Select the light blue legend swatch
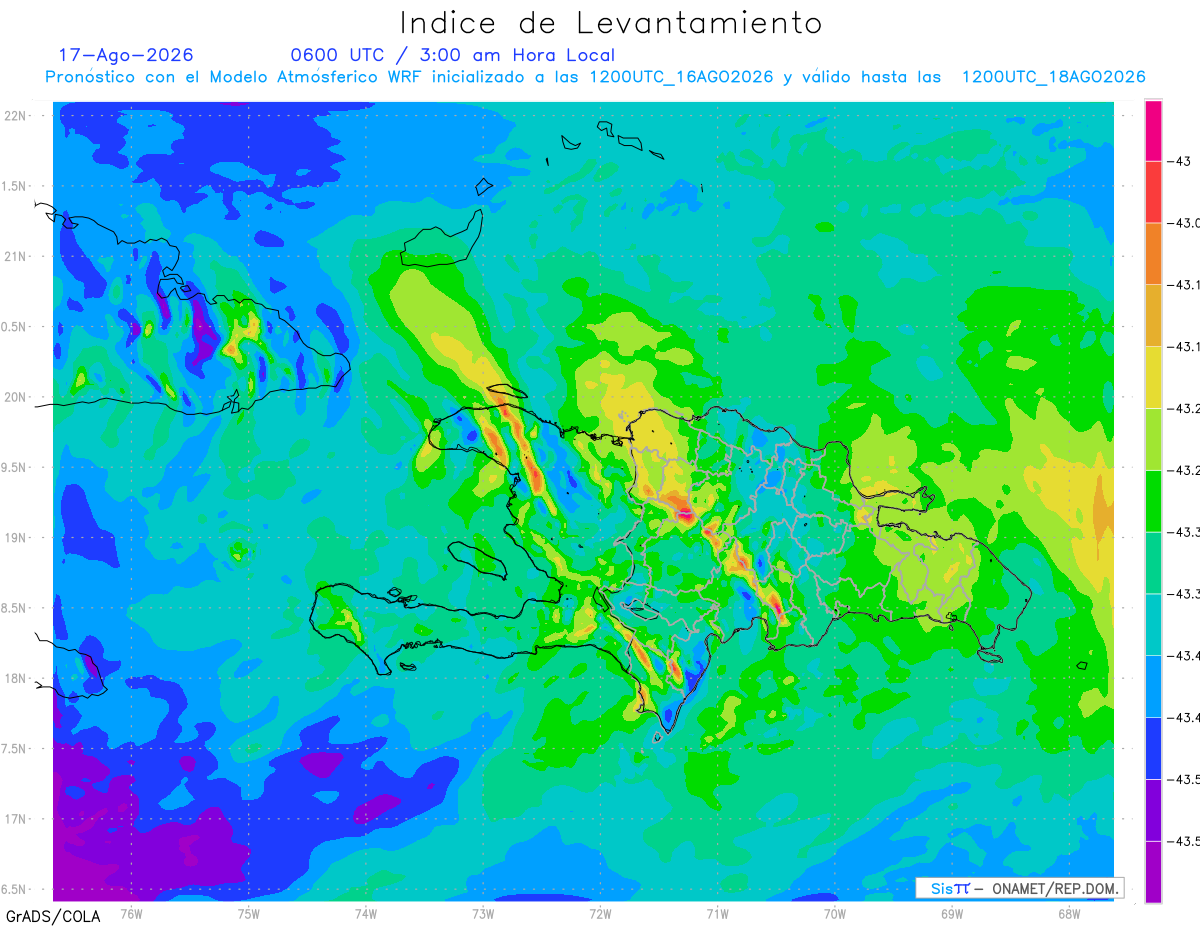 pyautogui.click(x=1153, y=686)
